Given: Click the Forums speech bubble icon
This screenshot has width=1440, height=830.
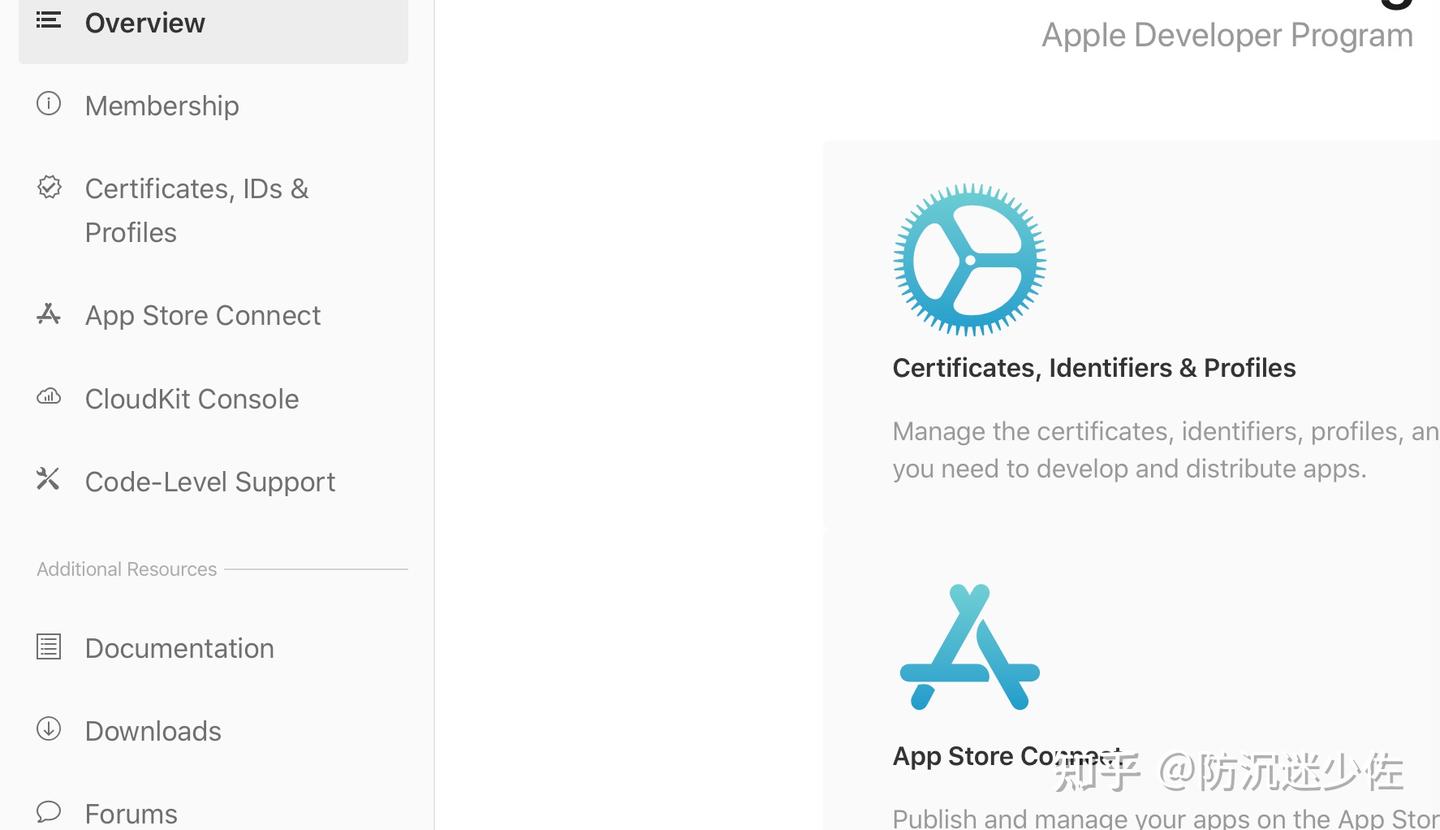Looking at the screenshot, I should [48, 811].
